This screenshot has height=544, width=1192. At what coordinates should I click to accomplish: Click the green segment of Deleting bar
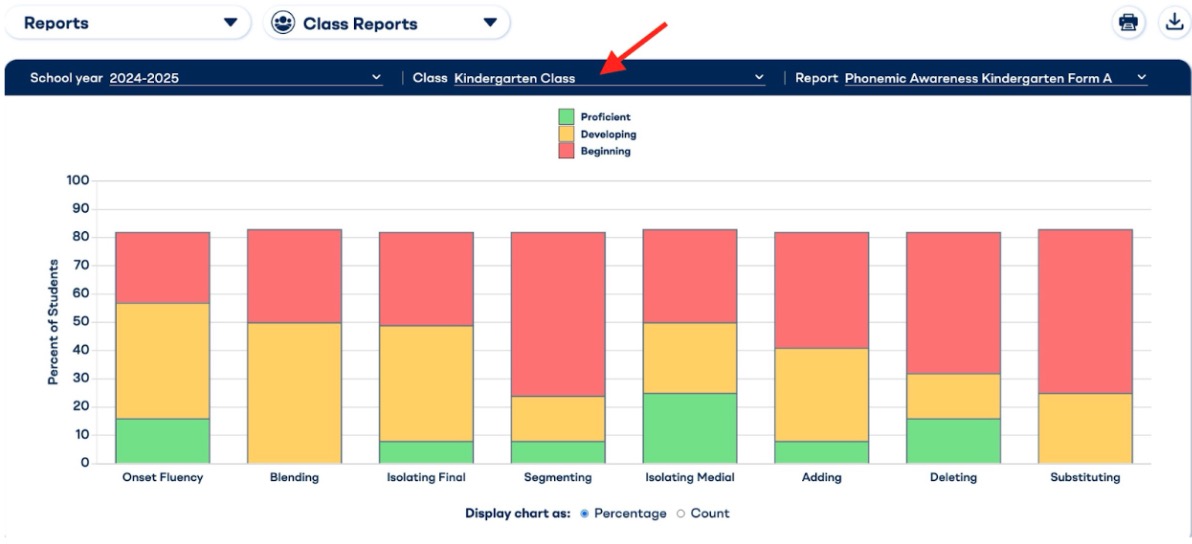[953, 441]
